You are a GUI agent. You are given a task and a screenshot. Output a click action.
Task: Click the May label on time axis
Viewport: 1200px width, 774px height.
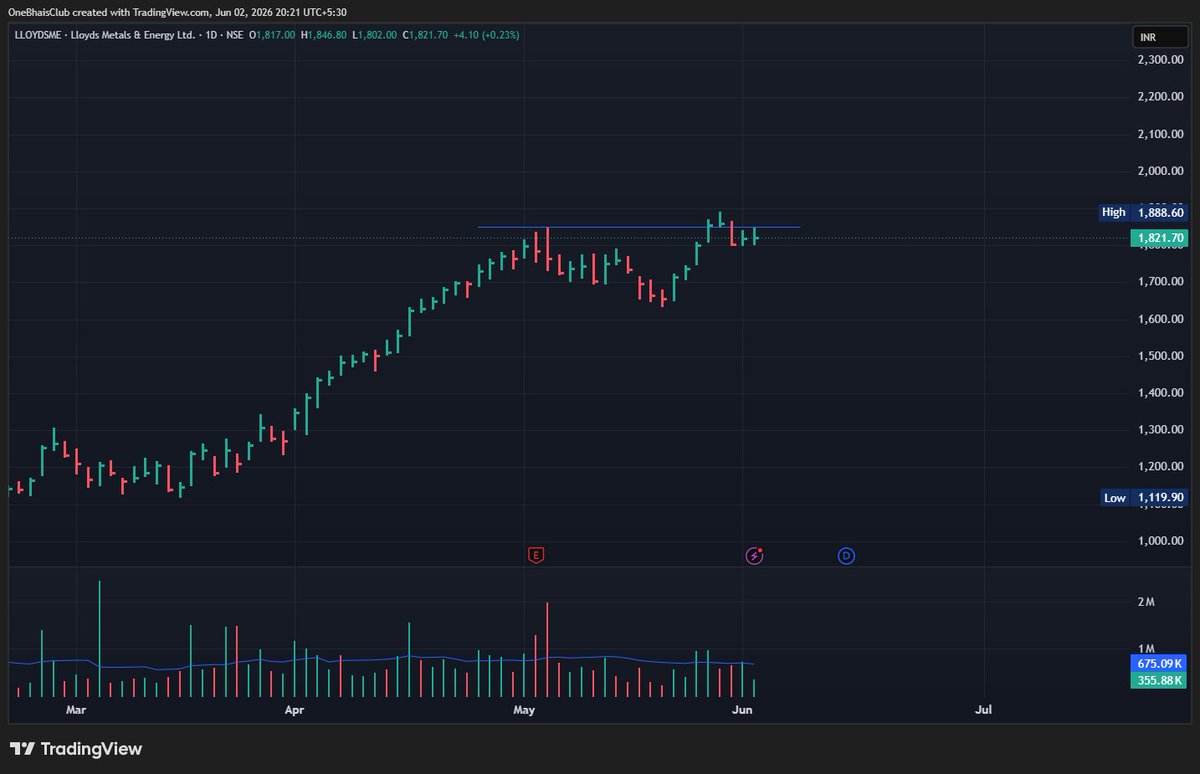pyautogui.click(x=524, y=709)
